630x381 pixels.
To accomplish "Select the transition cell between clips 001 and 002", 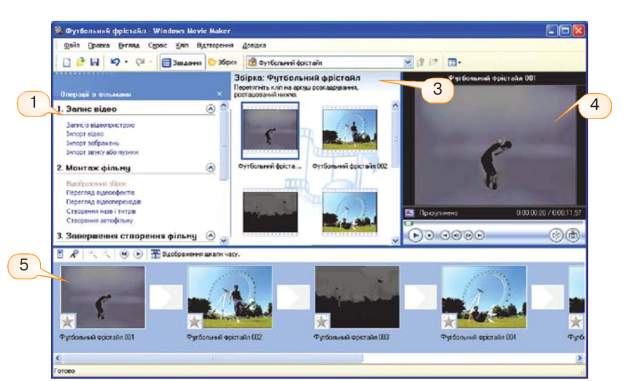I will pos(166,297).
